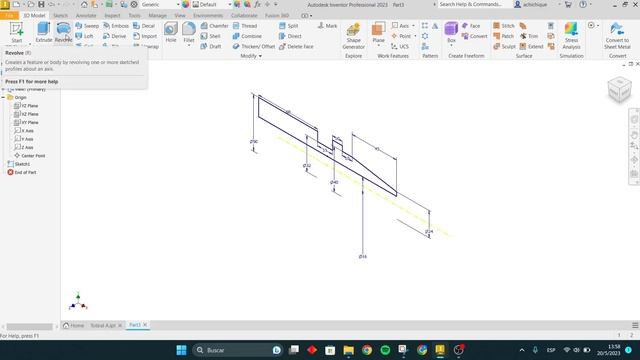Open the fx Parameters icon

pyautogui.click(x=257, y=4)
